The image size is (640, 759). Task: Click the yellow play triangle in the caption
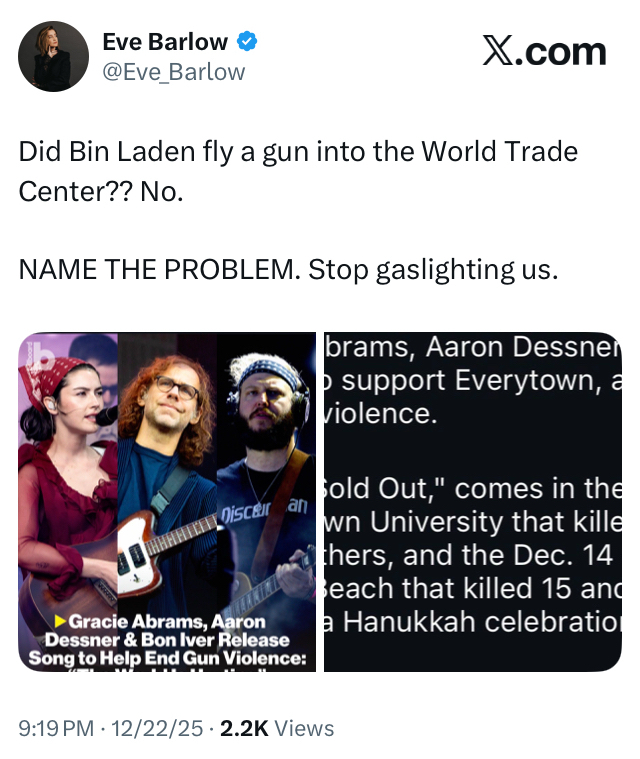61,621
